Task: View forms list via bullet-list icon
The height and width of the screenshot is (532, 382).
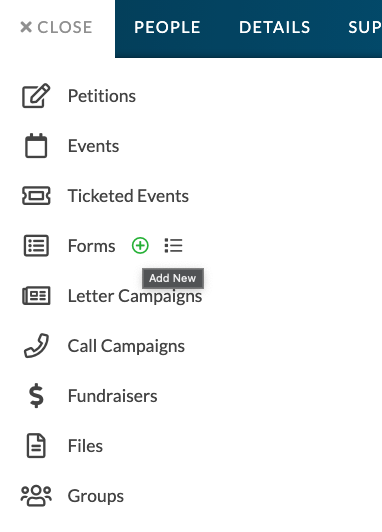Action: [x=173, y=245]
